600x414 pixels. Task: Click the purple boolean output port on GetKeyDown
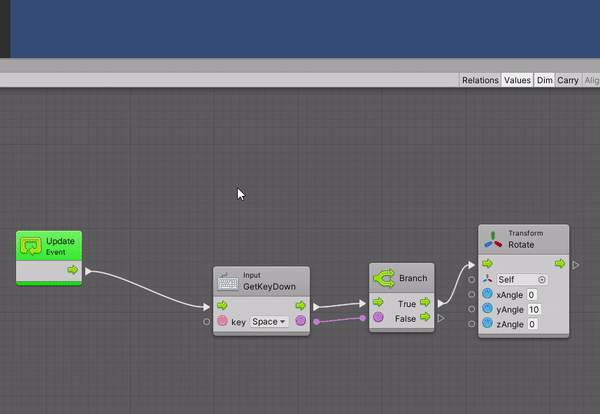300,321
